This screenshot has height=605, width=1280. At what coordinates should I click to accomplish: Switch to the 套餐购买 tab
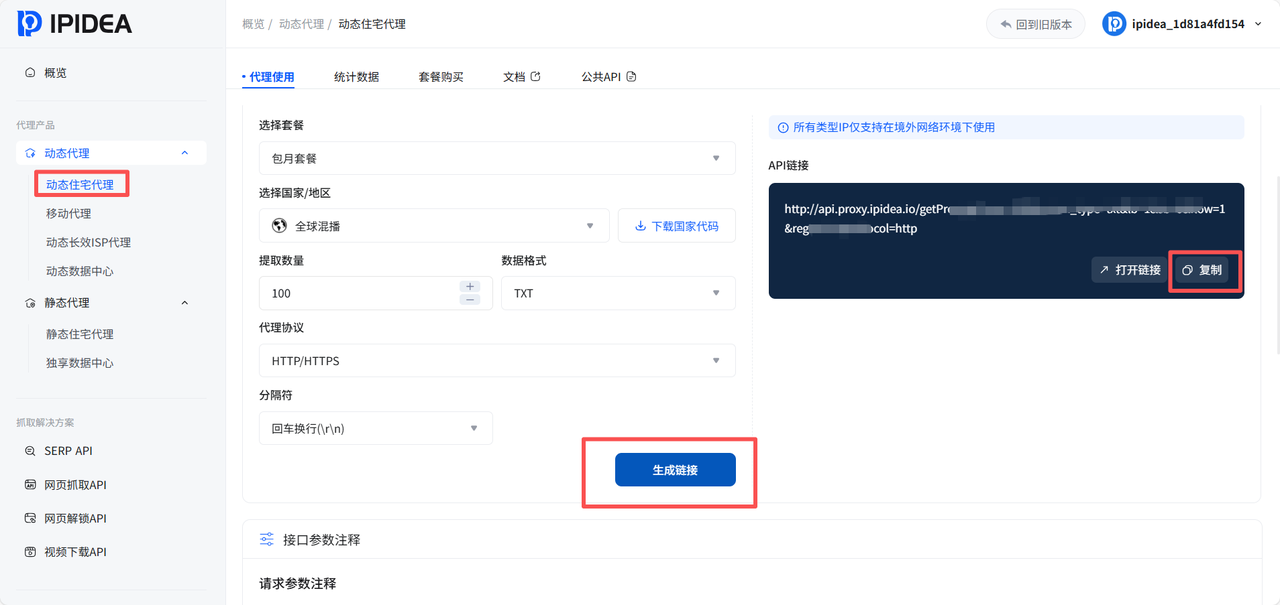click(x=441, y=77)
